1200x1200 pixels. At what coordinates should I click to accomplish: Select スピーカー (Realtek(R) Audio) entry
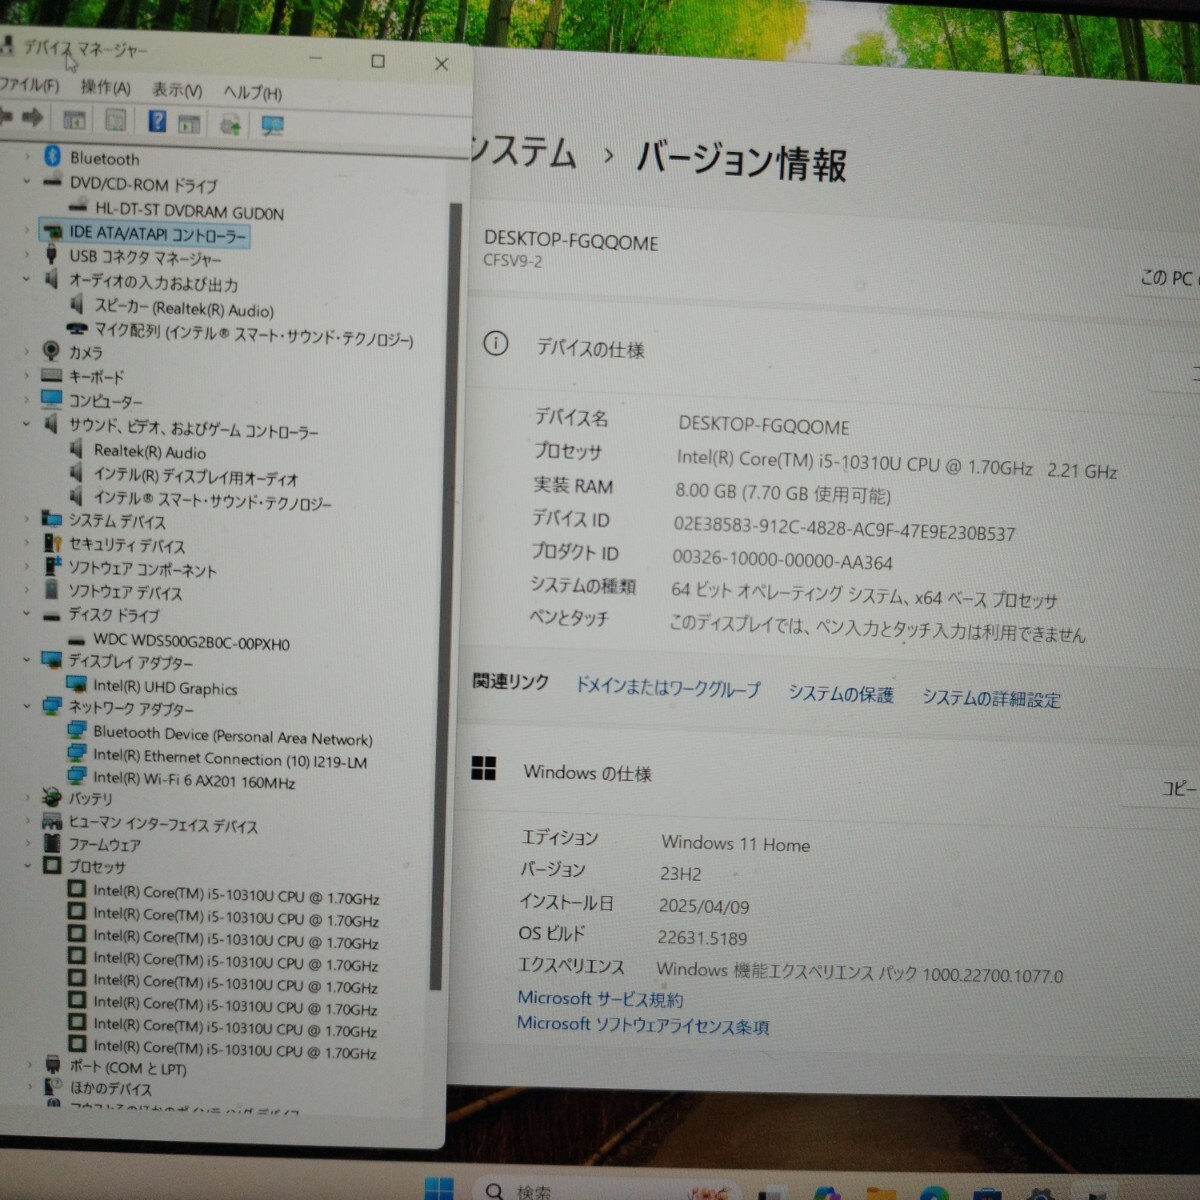[183, 308]
